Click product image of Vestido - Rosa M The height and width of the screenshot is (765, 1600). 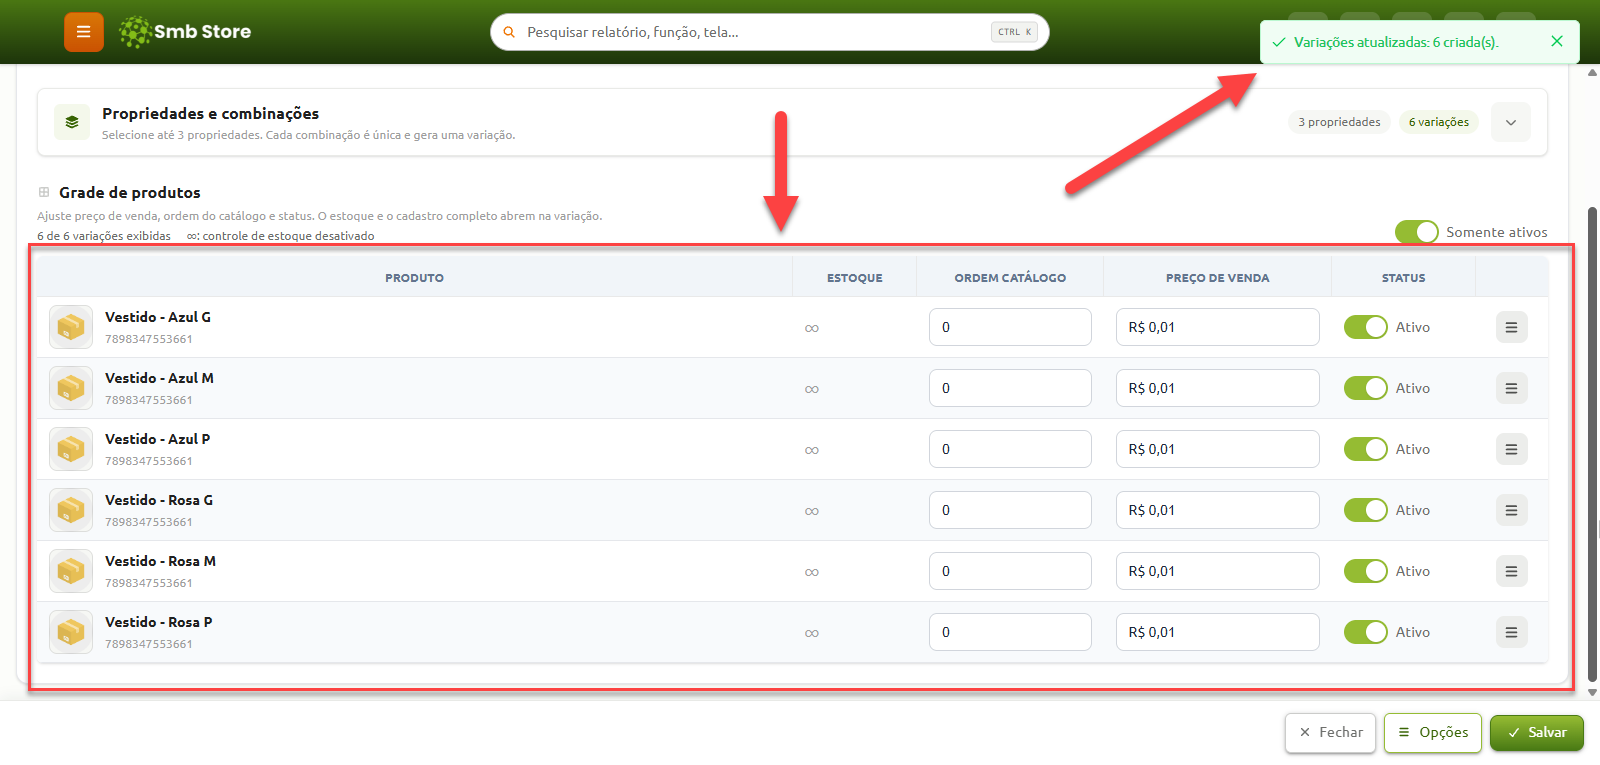pos(71,571)
